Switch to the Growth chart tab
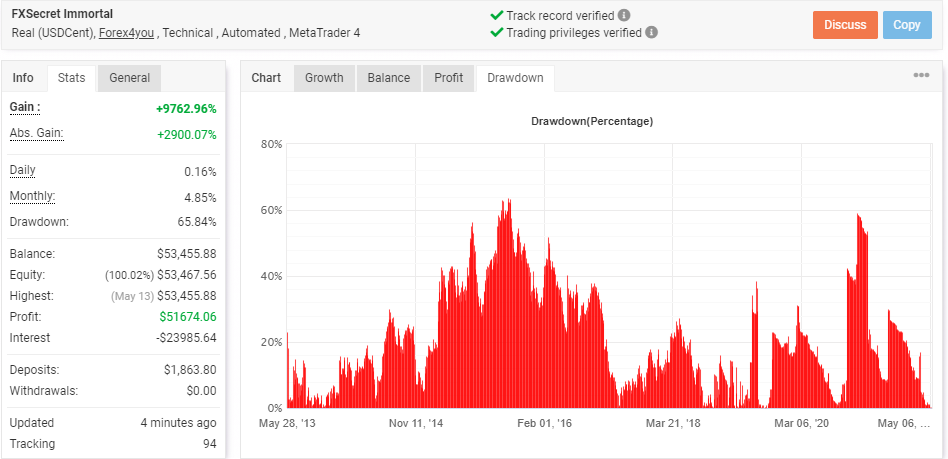The height and width of the screenshot is (459, 948). 324,77
